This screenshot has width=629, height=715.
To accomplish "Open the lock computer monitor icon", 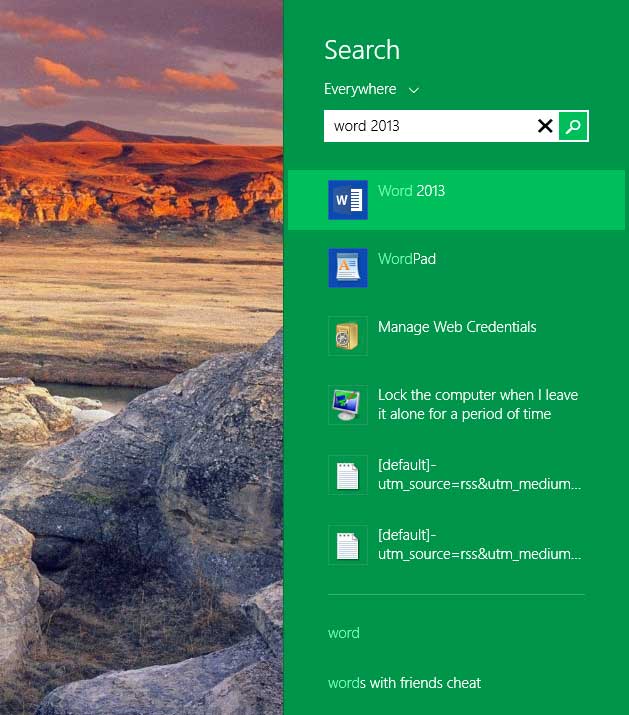I will click(348, 405).
